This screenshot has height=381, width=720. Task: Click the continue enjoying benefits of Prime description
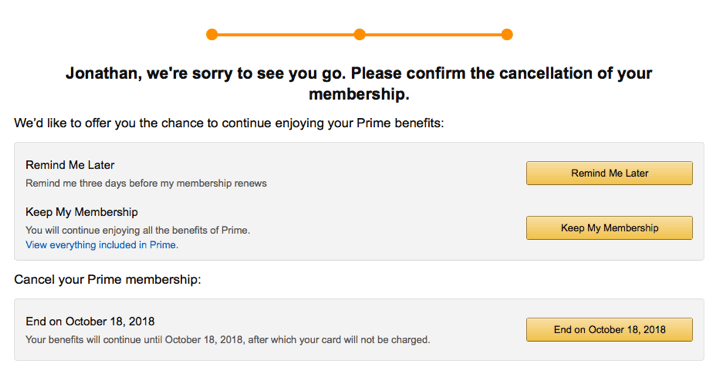tap(138, 230)
